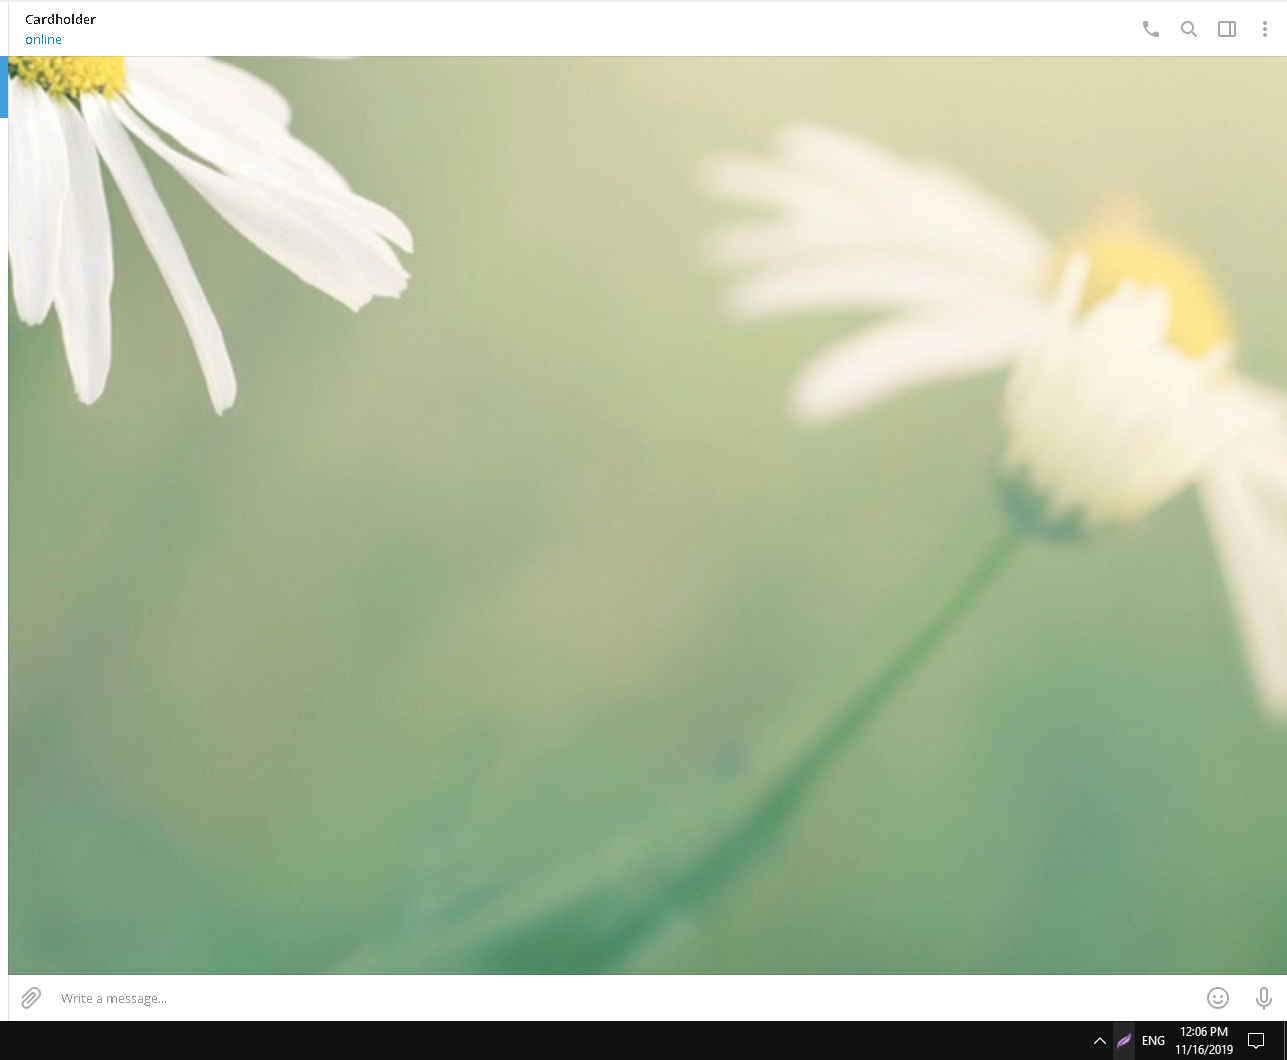Record a voice message with microphone
The width and height of the screenshot is (1287, 1060).
(1263, 998)
